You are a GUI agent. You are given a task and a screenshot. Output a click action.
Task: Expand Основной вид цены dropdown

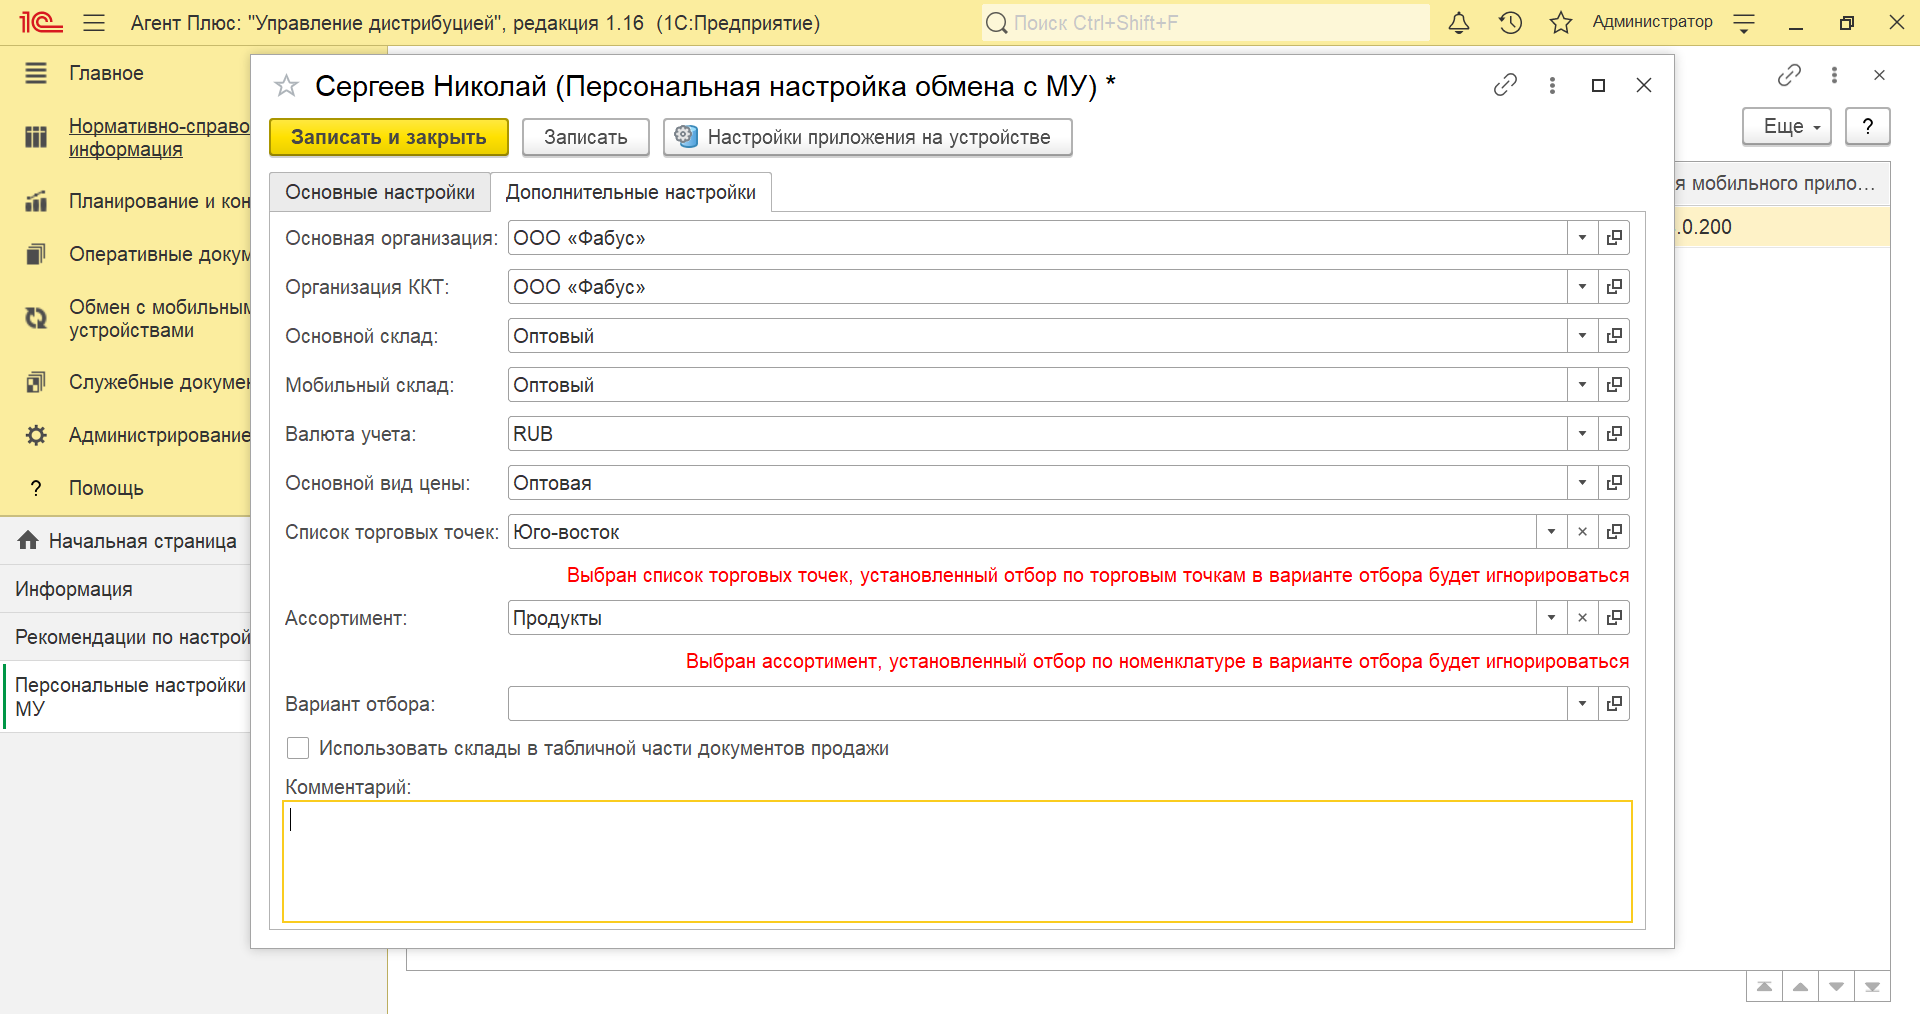pos(1582,483)
